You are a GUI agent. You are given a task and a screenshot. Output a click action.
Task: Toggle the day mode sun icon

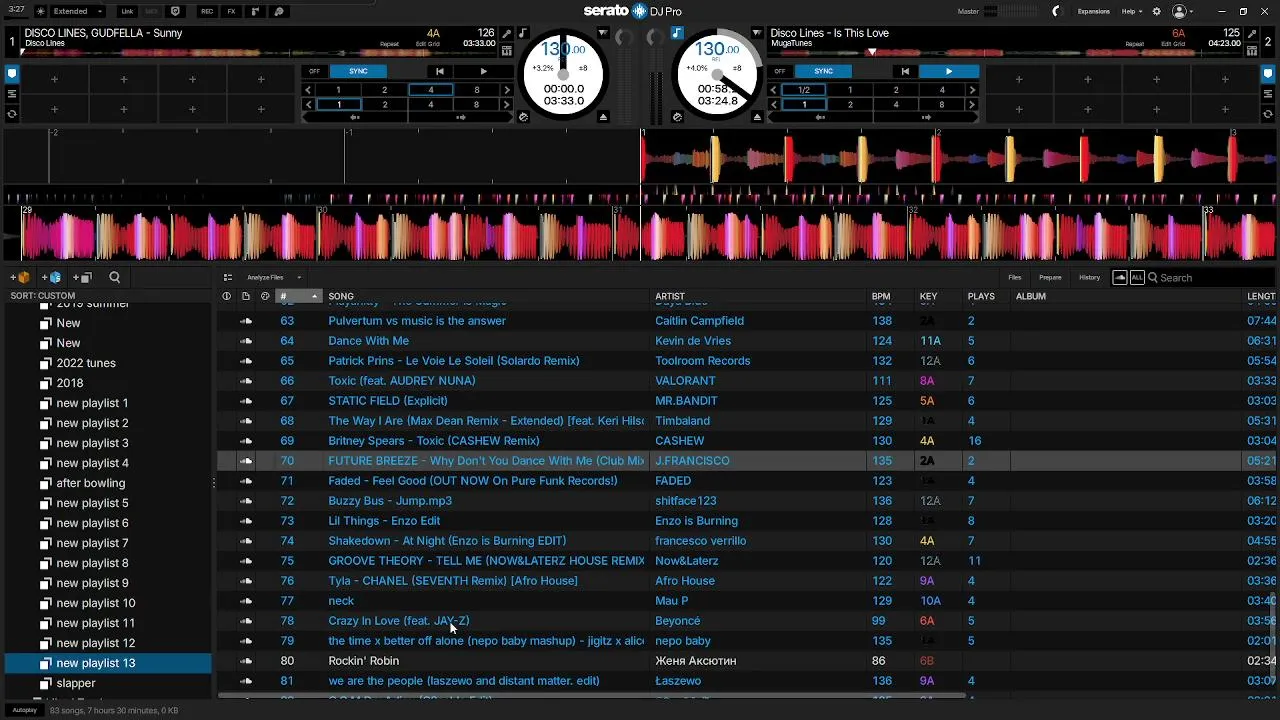coord(40,12)
